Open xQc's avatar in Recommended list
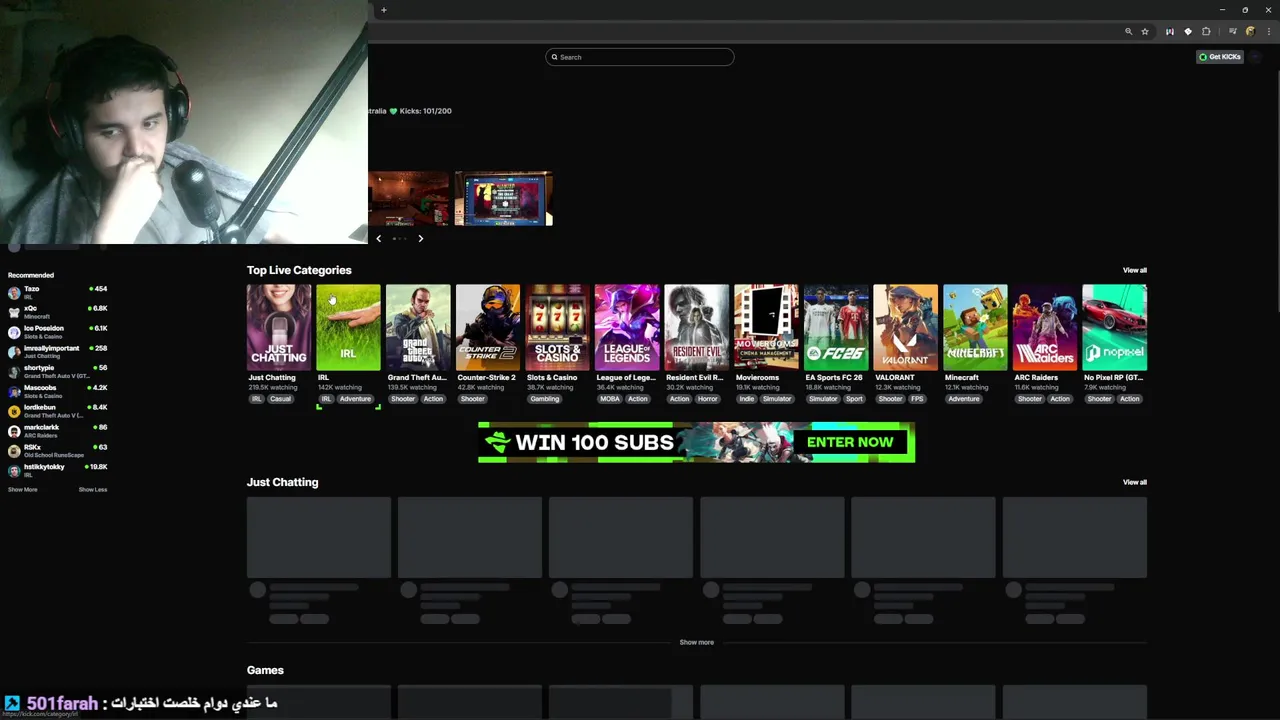1280x720 pixels. [x=14, y=312]
